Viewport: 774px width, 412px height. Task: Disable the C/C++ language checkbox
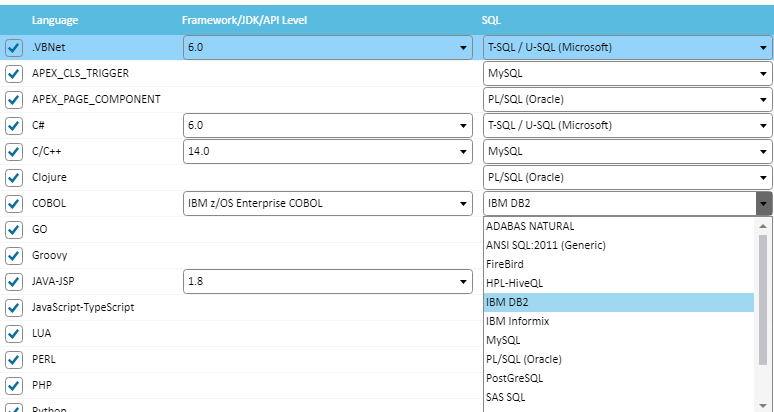[13, 151]
